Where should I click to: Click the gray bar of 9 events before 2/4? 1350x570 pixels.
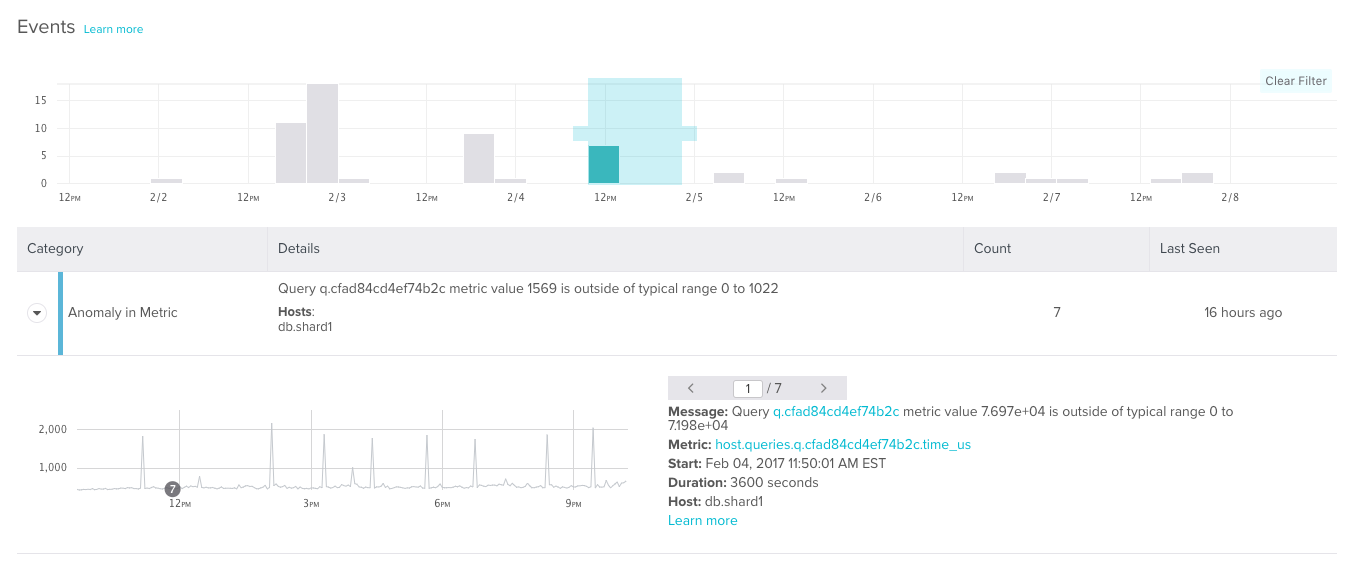[479, 158]
